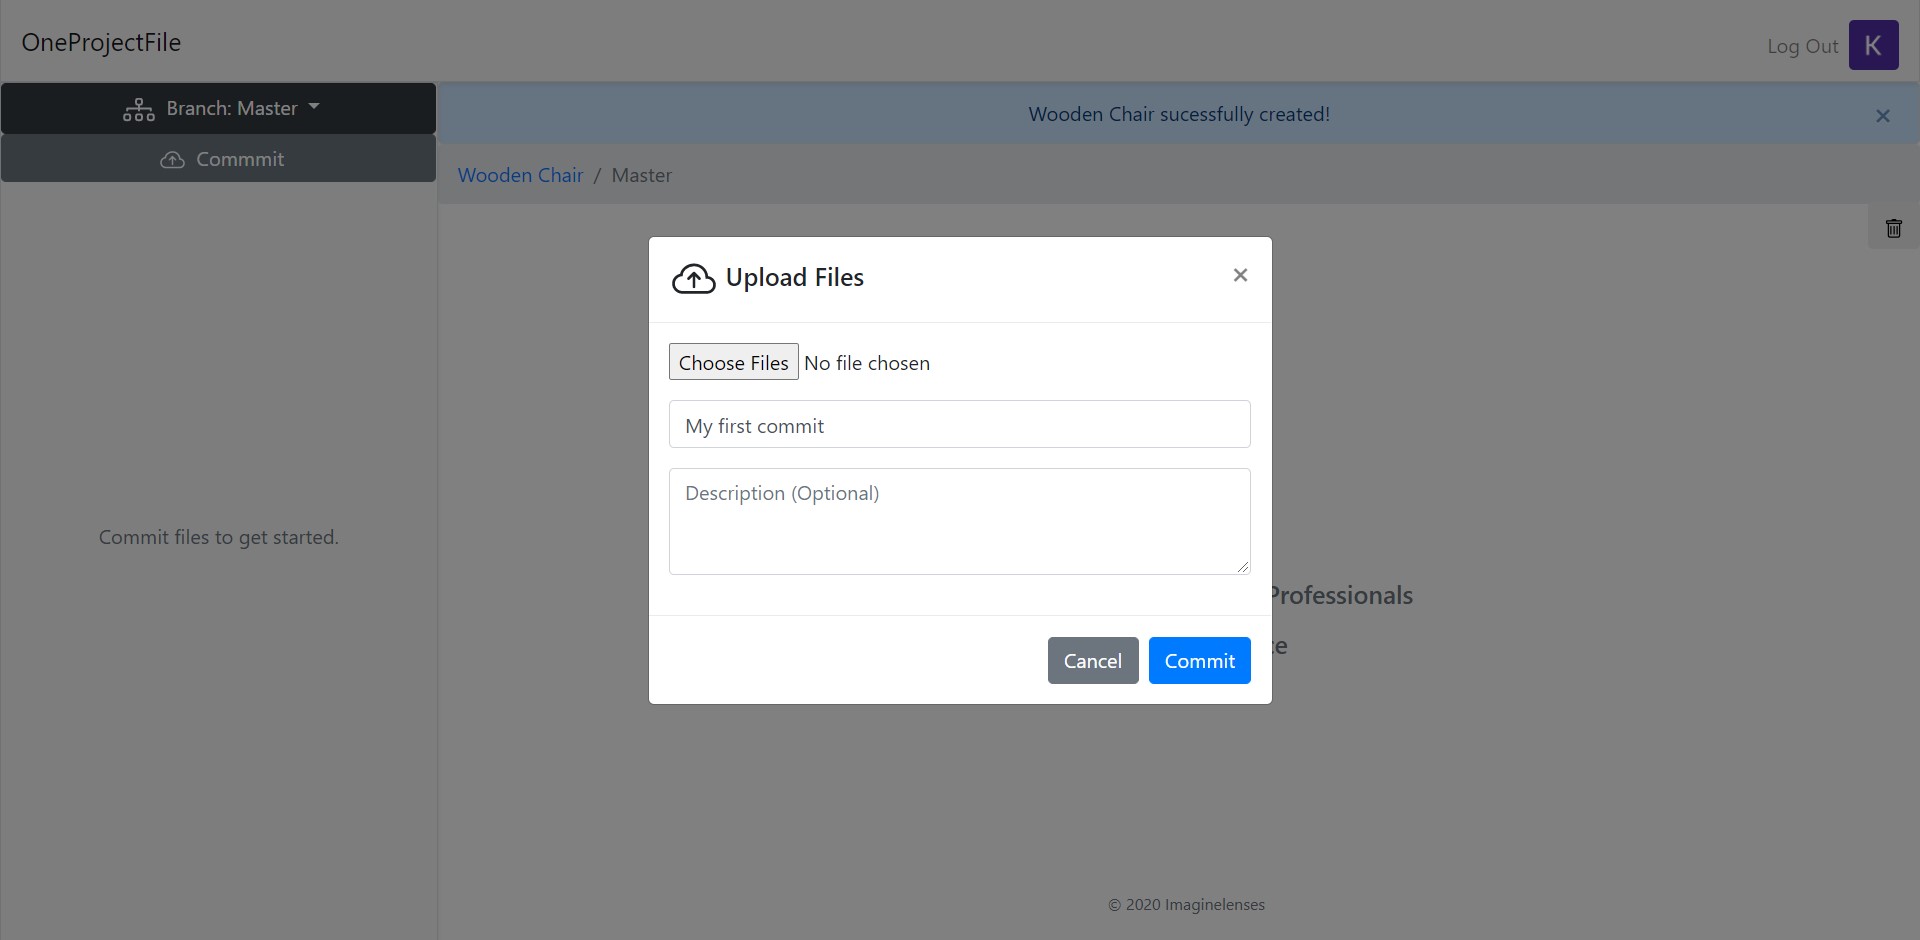1920x940 pixels.
Task: Click the branch tree icon in sidebar
Action: click(x=139, y=109)
